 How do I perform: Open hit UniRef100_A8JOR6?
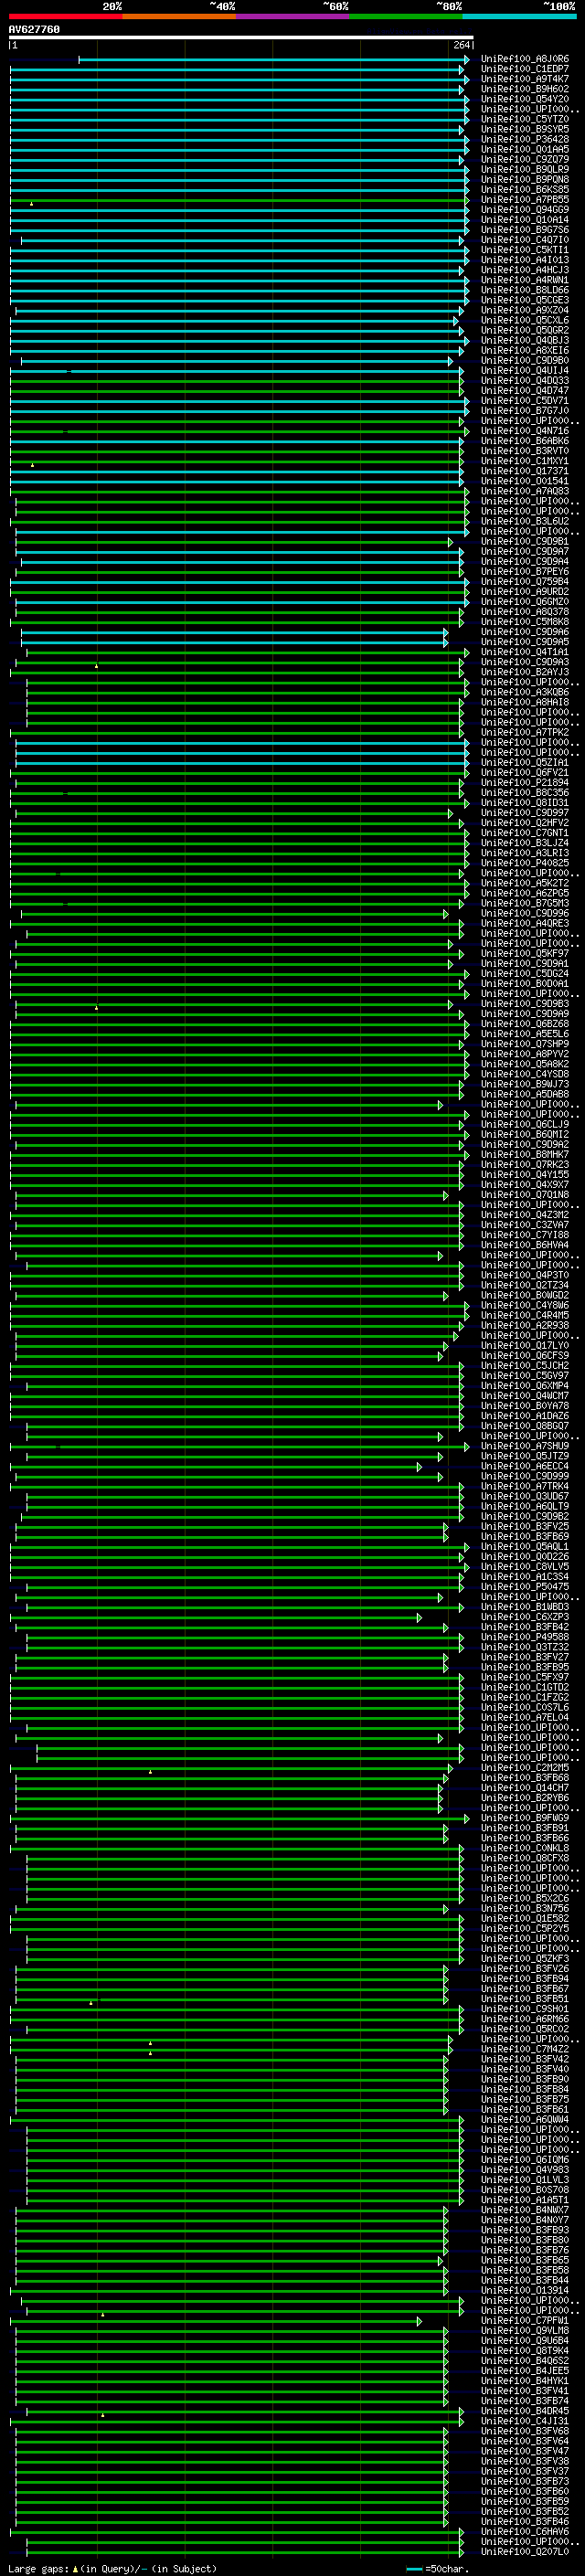click(525, 59)
